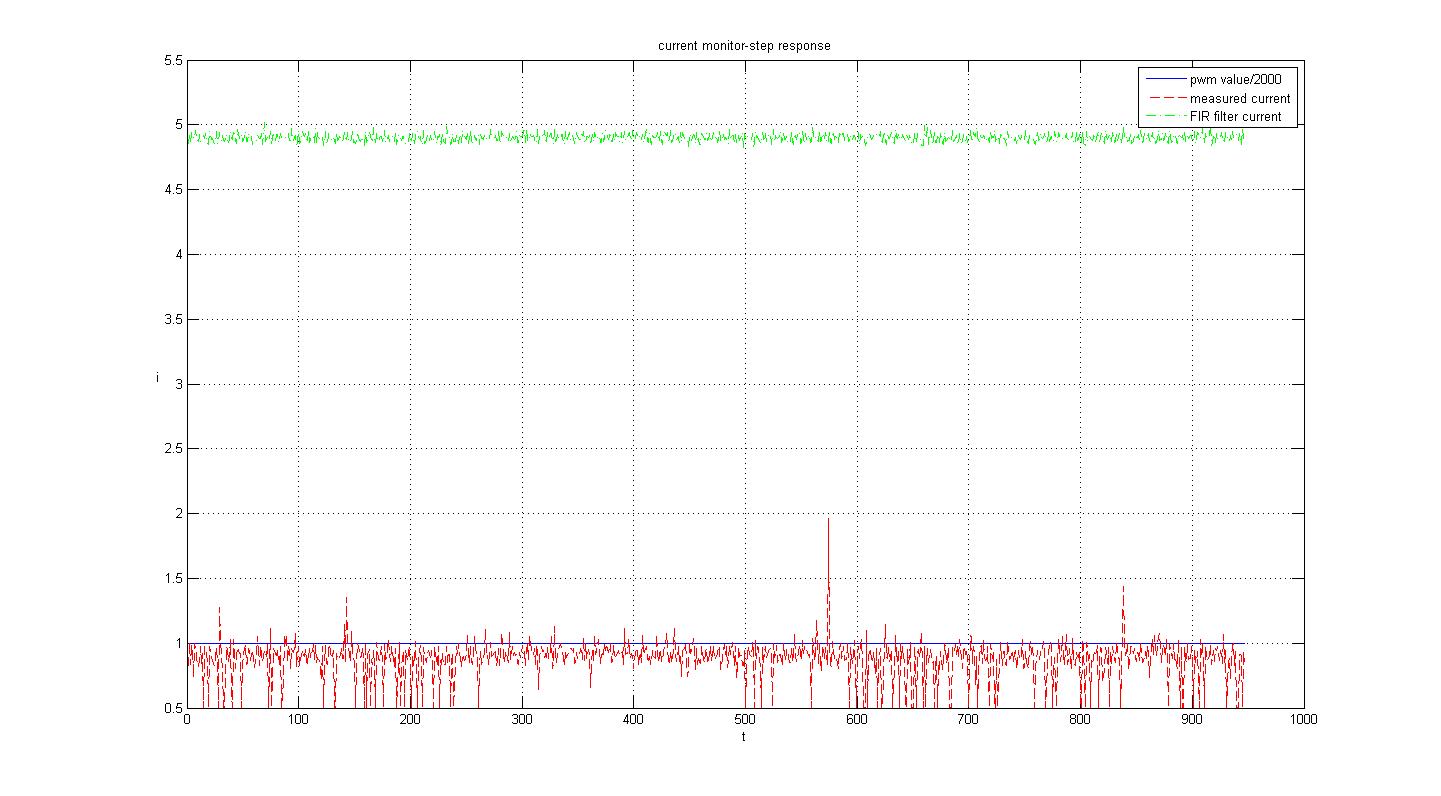Click the blue line sample in the legend
1441x796 pixels.
pyautogui.click(x=1164, y=80)
